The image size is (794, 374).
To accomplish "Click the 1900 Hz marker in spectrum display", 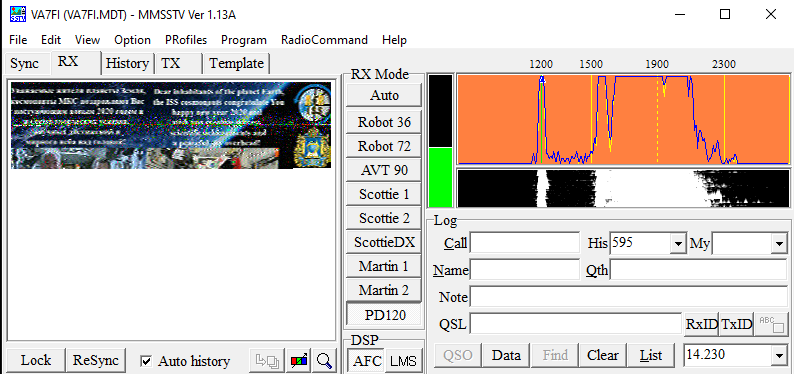I will (657, 64).
